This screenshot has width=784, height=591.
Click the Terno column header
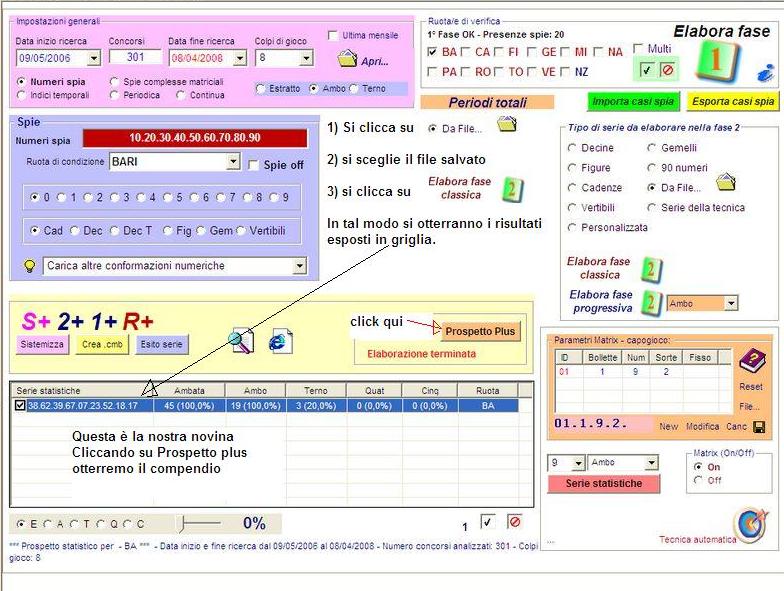(x=316, y=390)
